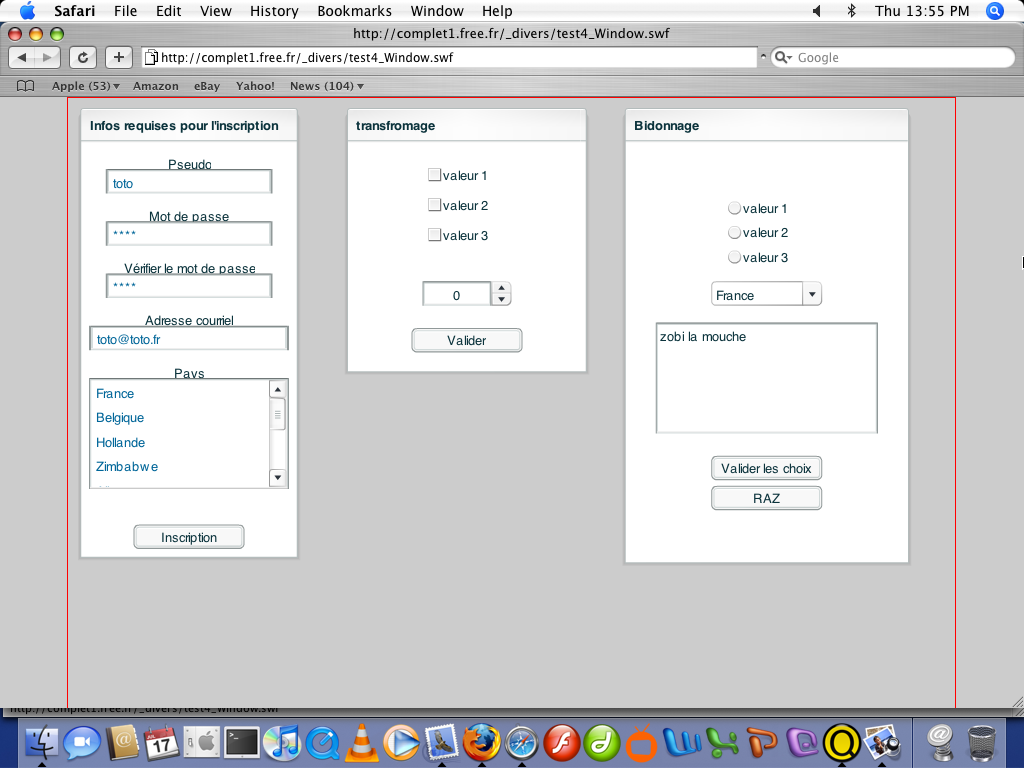Select radio valeur 2 in Bidonnage
The height and width of the screenshot is (768, 1024).
click(734, 232)
